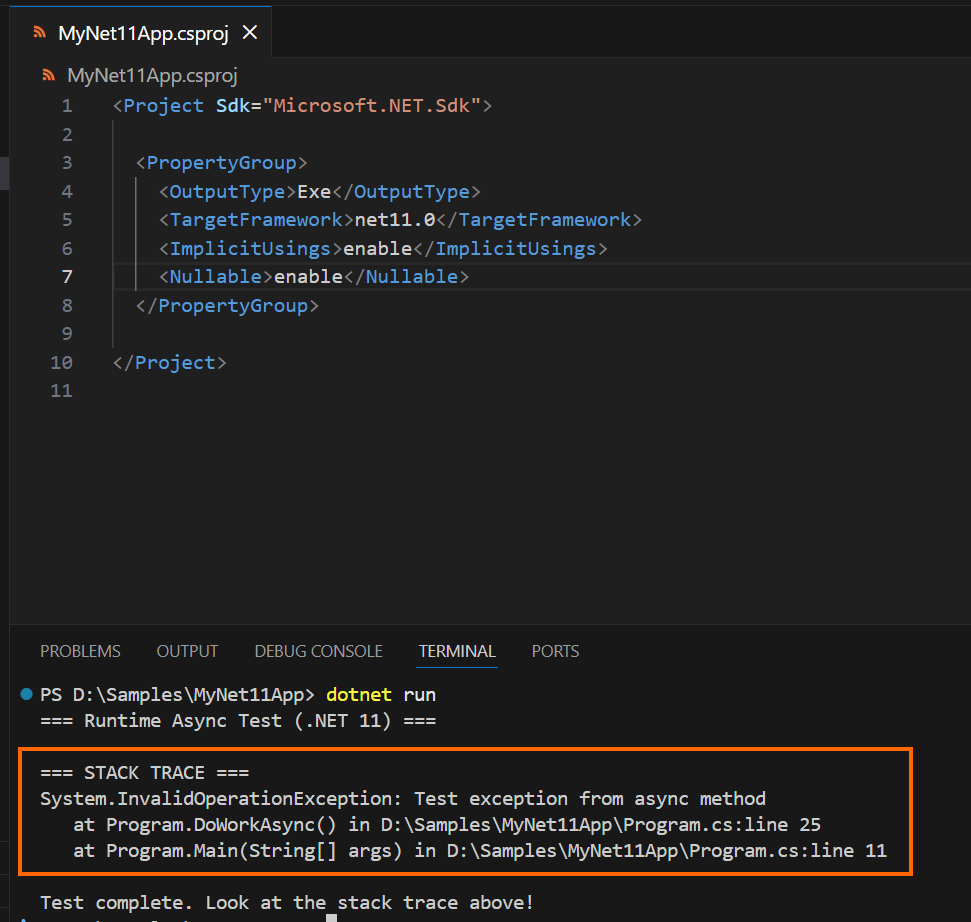Screen dimensions: 971x922
Task: Switch to the PROBLEMS panel
Action: point(80,651)
